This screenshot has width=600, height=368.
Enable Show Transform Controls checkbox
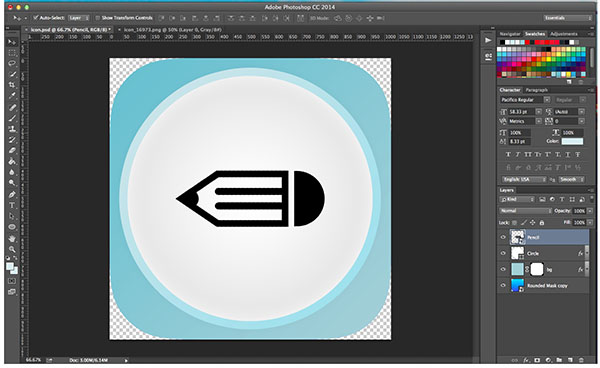(98, 18)
